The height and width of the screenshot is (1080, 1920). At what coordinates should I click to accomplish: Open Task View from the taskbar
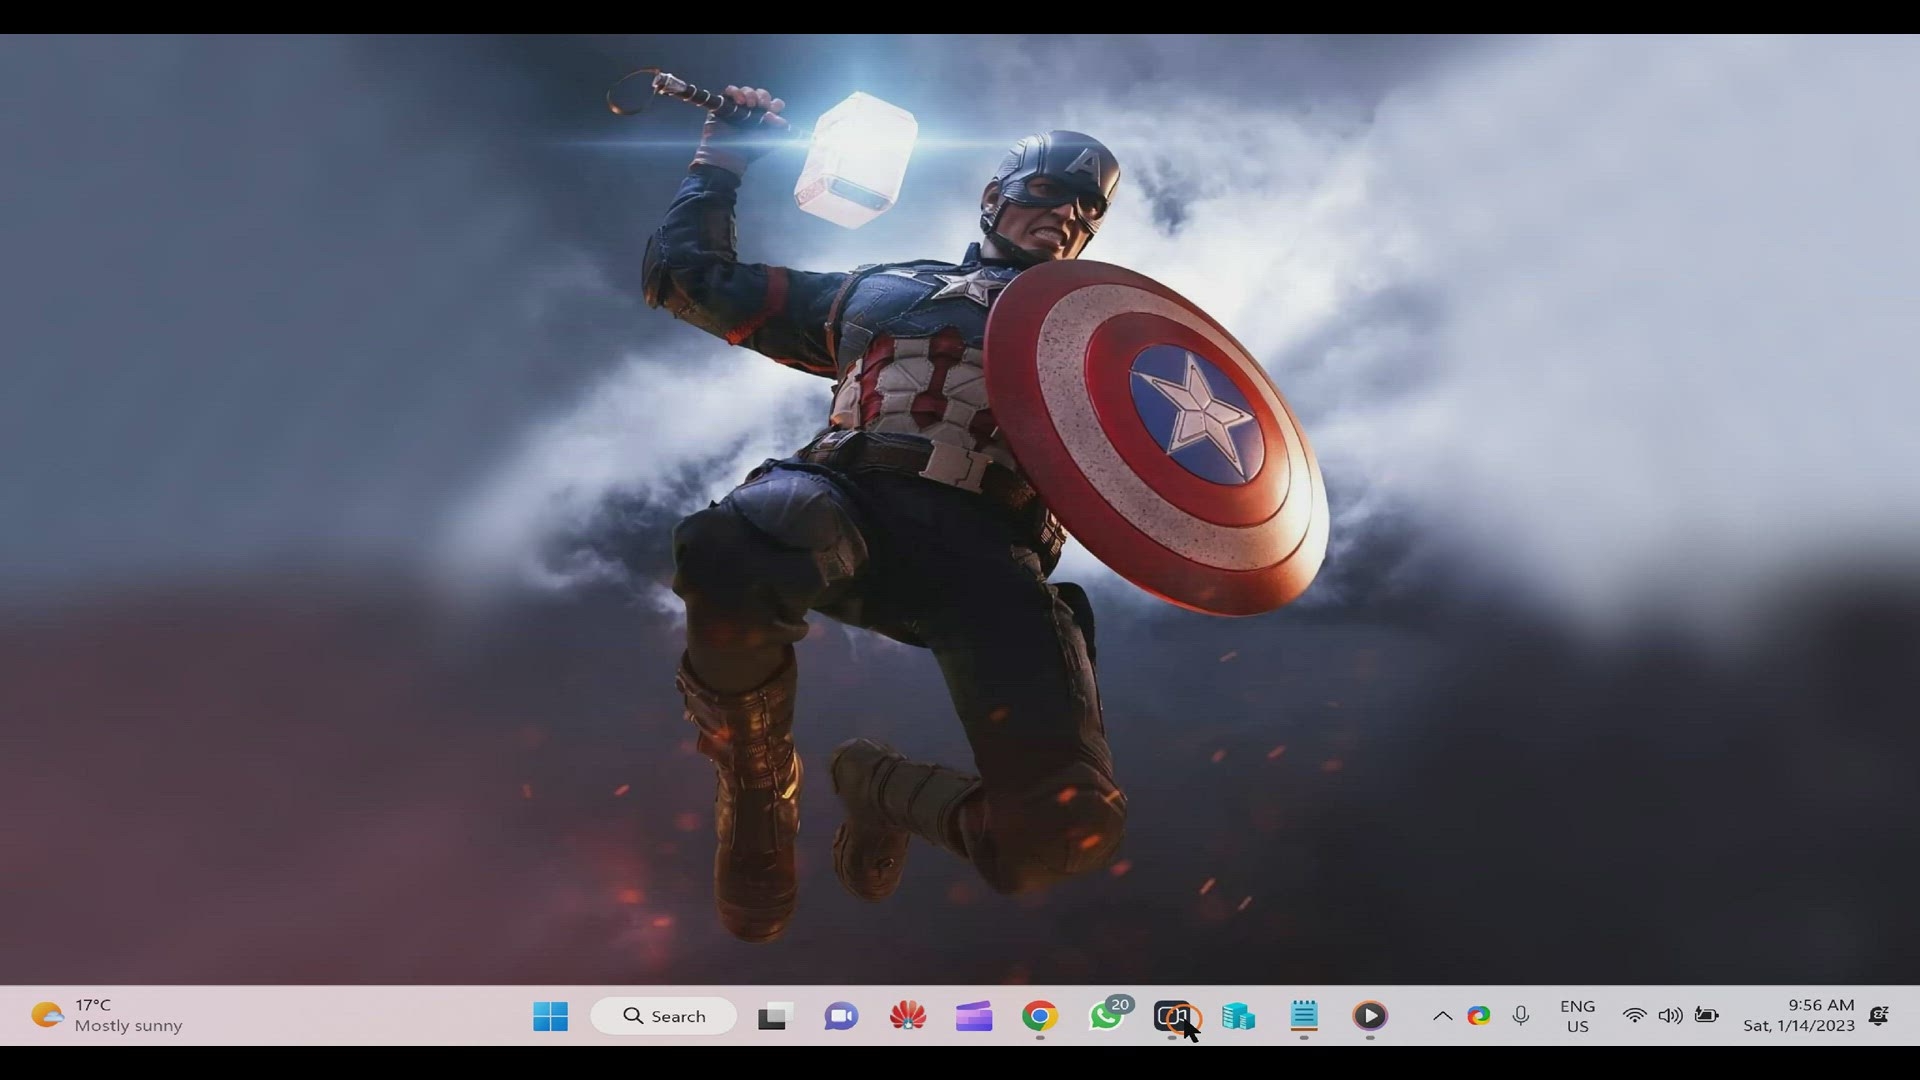coord(774,1016)
